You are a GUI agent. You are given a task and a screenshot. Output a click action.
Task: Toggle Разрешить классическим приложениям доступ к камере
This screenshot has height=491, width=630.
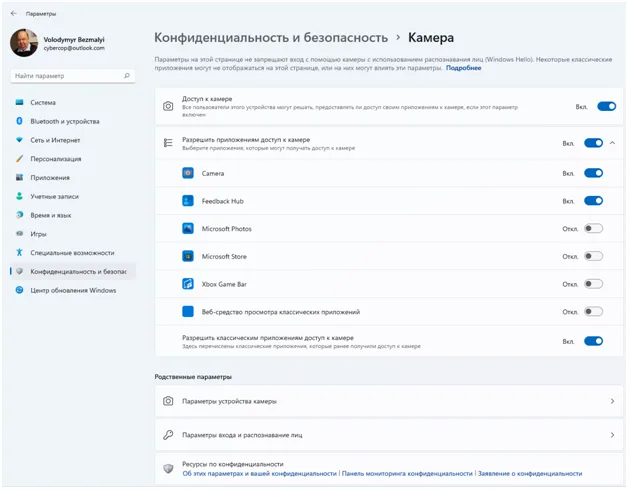593,341
